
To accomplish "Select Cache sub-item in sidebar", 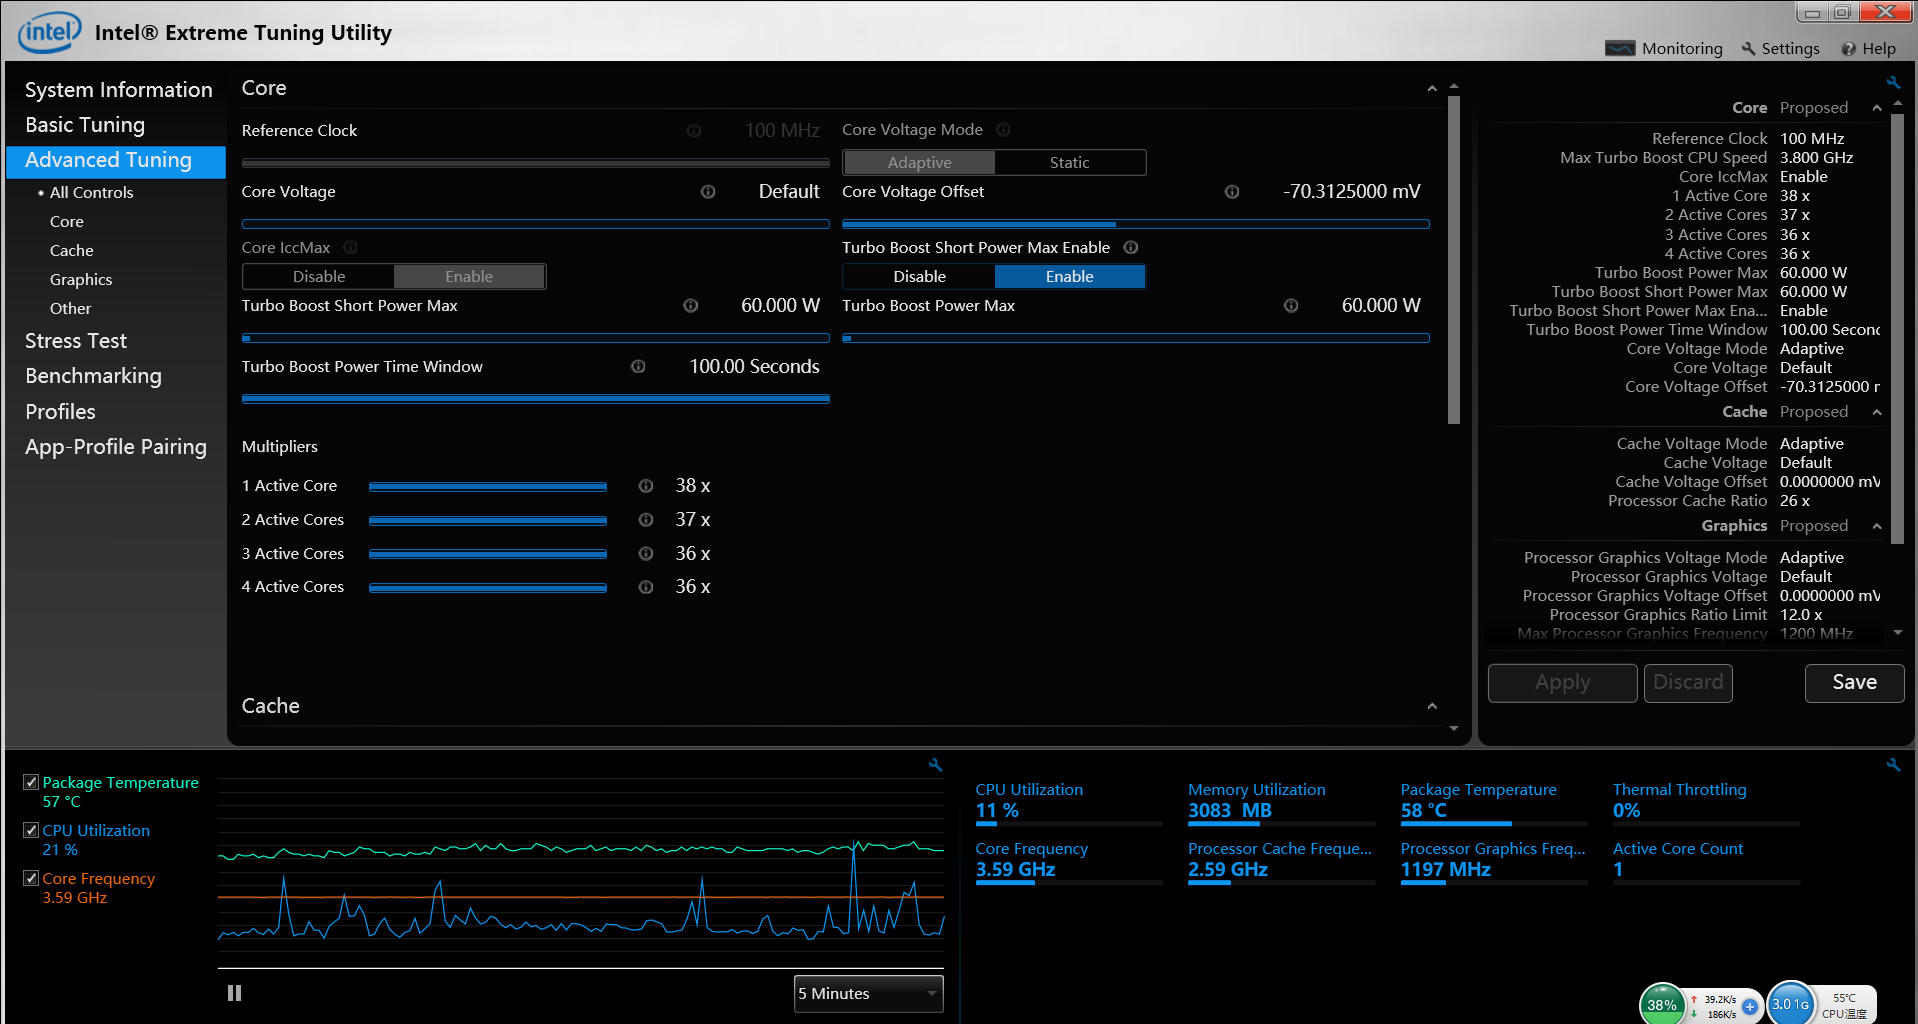I will click(x=72, y=250).
